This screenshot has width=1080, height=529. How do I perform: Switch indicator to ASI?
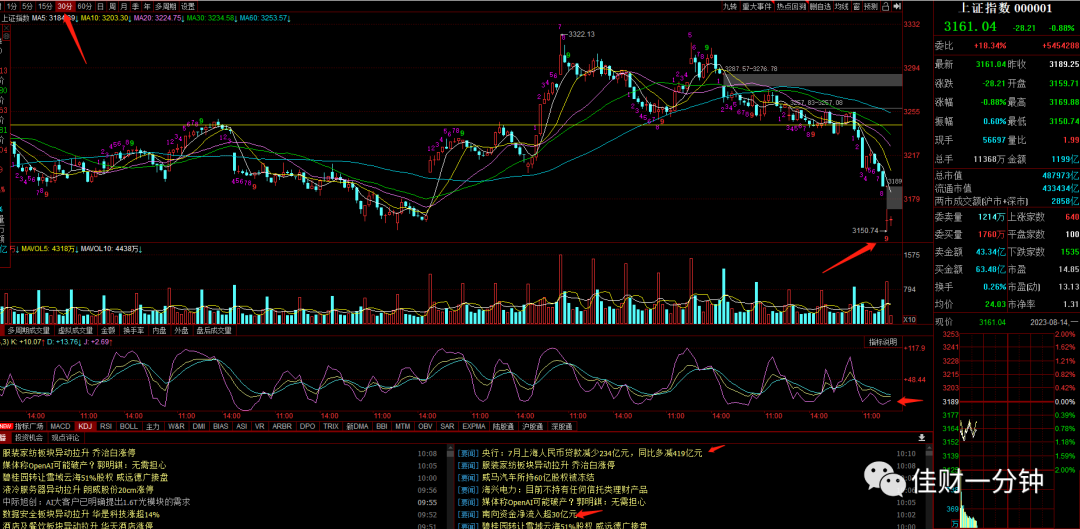[242, 426]
